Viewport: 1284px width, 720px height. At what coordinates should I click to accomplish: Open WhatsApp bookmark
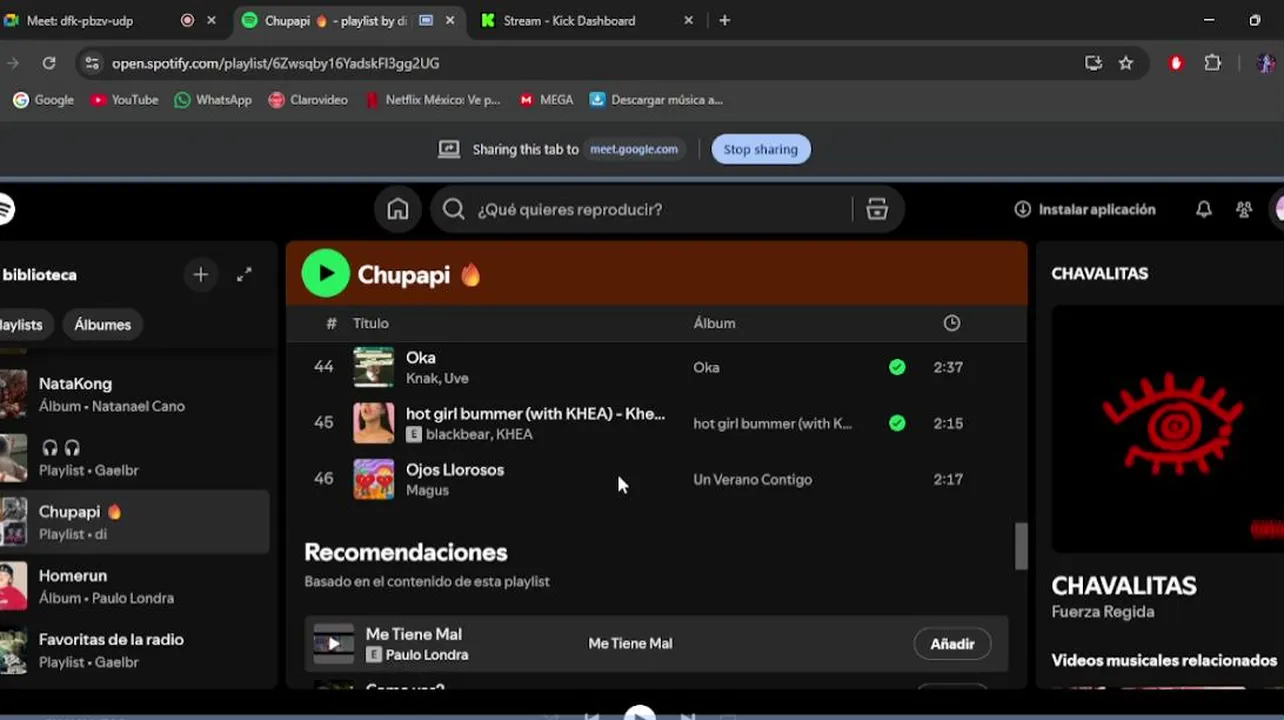tap(213, 100)
